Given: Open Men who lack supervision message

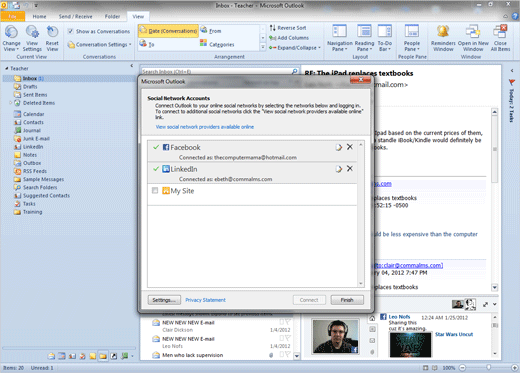Looking at the screenshot, I should click(192, 355).
